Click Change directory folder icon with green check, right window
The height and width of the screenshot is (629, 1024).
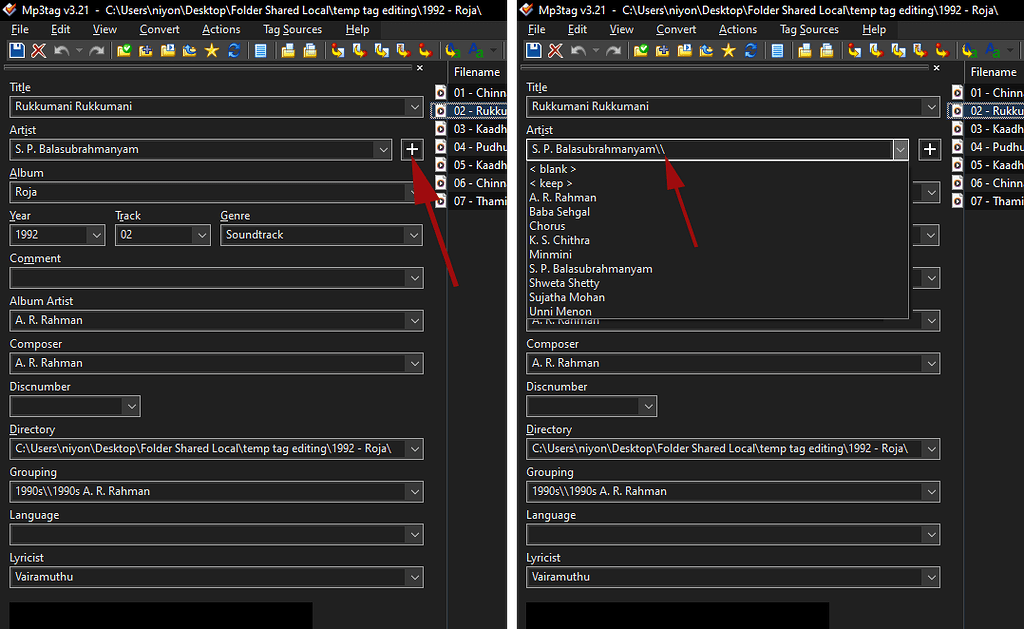(x=641, y=50)
